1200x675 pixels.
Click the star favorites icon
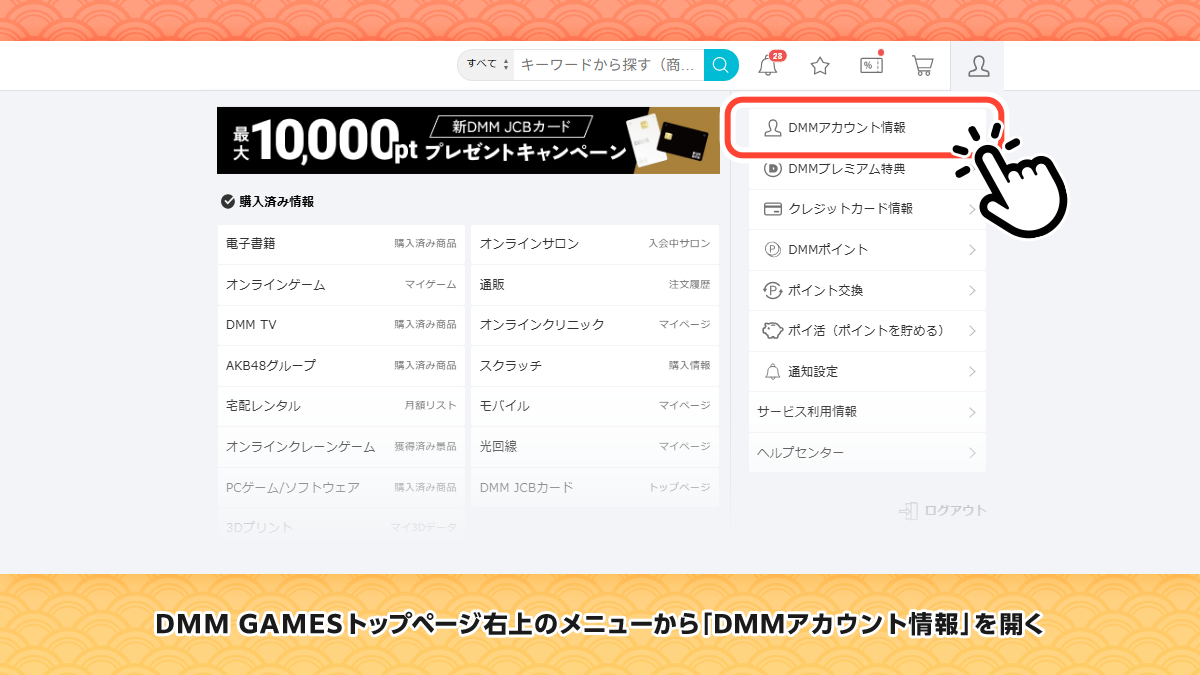(820, 66)
